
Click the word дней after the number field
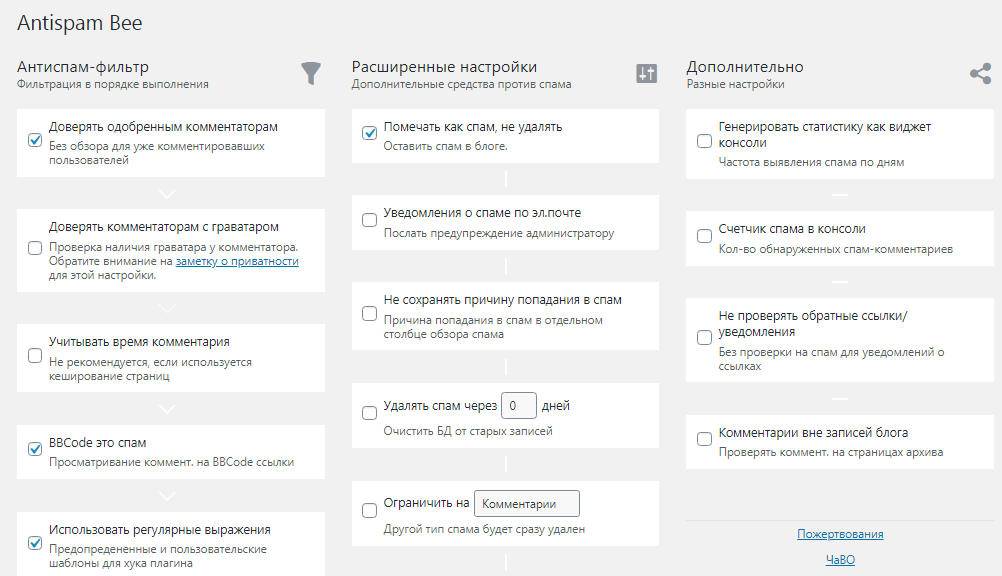click(x=556, y=406)
